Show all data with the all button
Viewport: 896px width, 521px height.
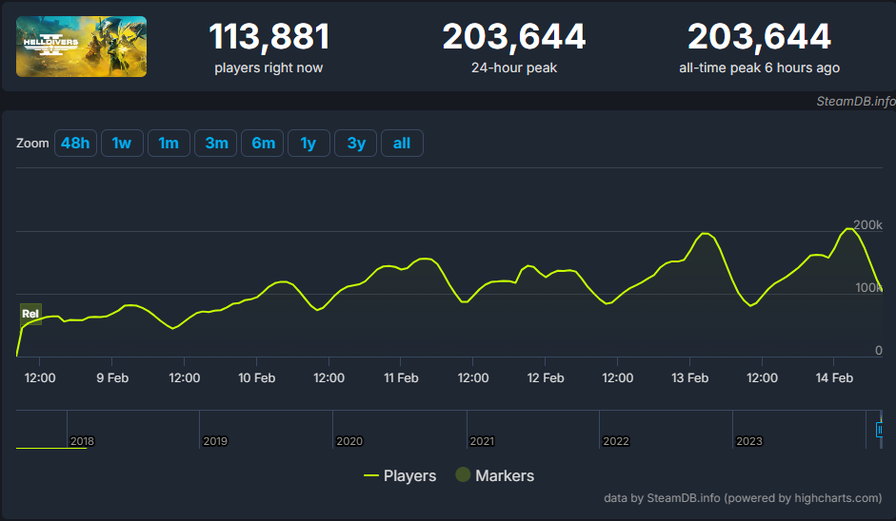pos(401,143)
